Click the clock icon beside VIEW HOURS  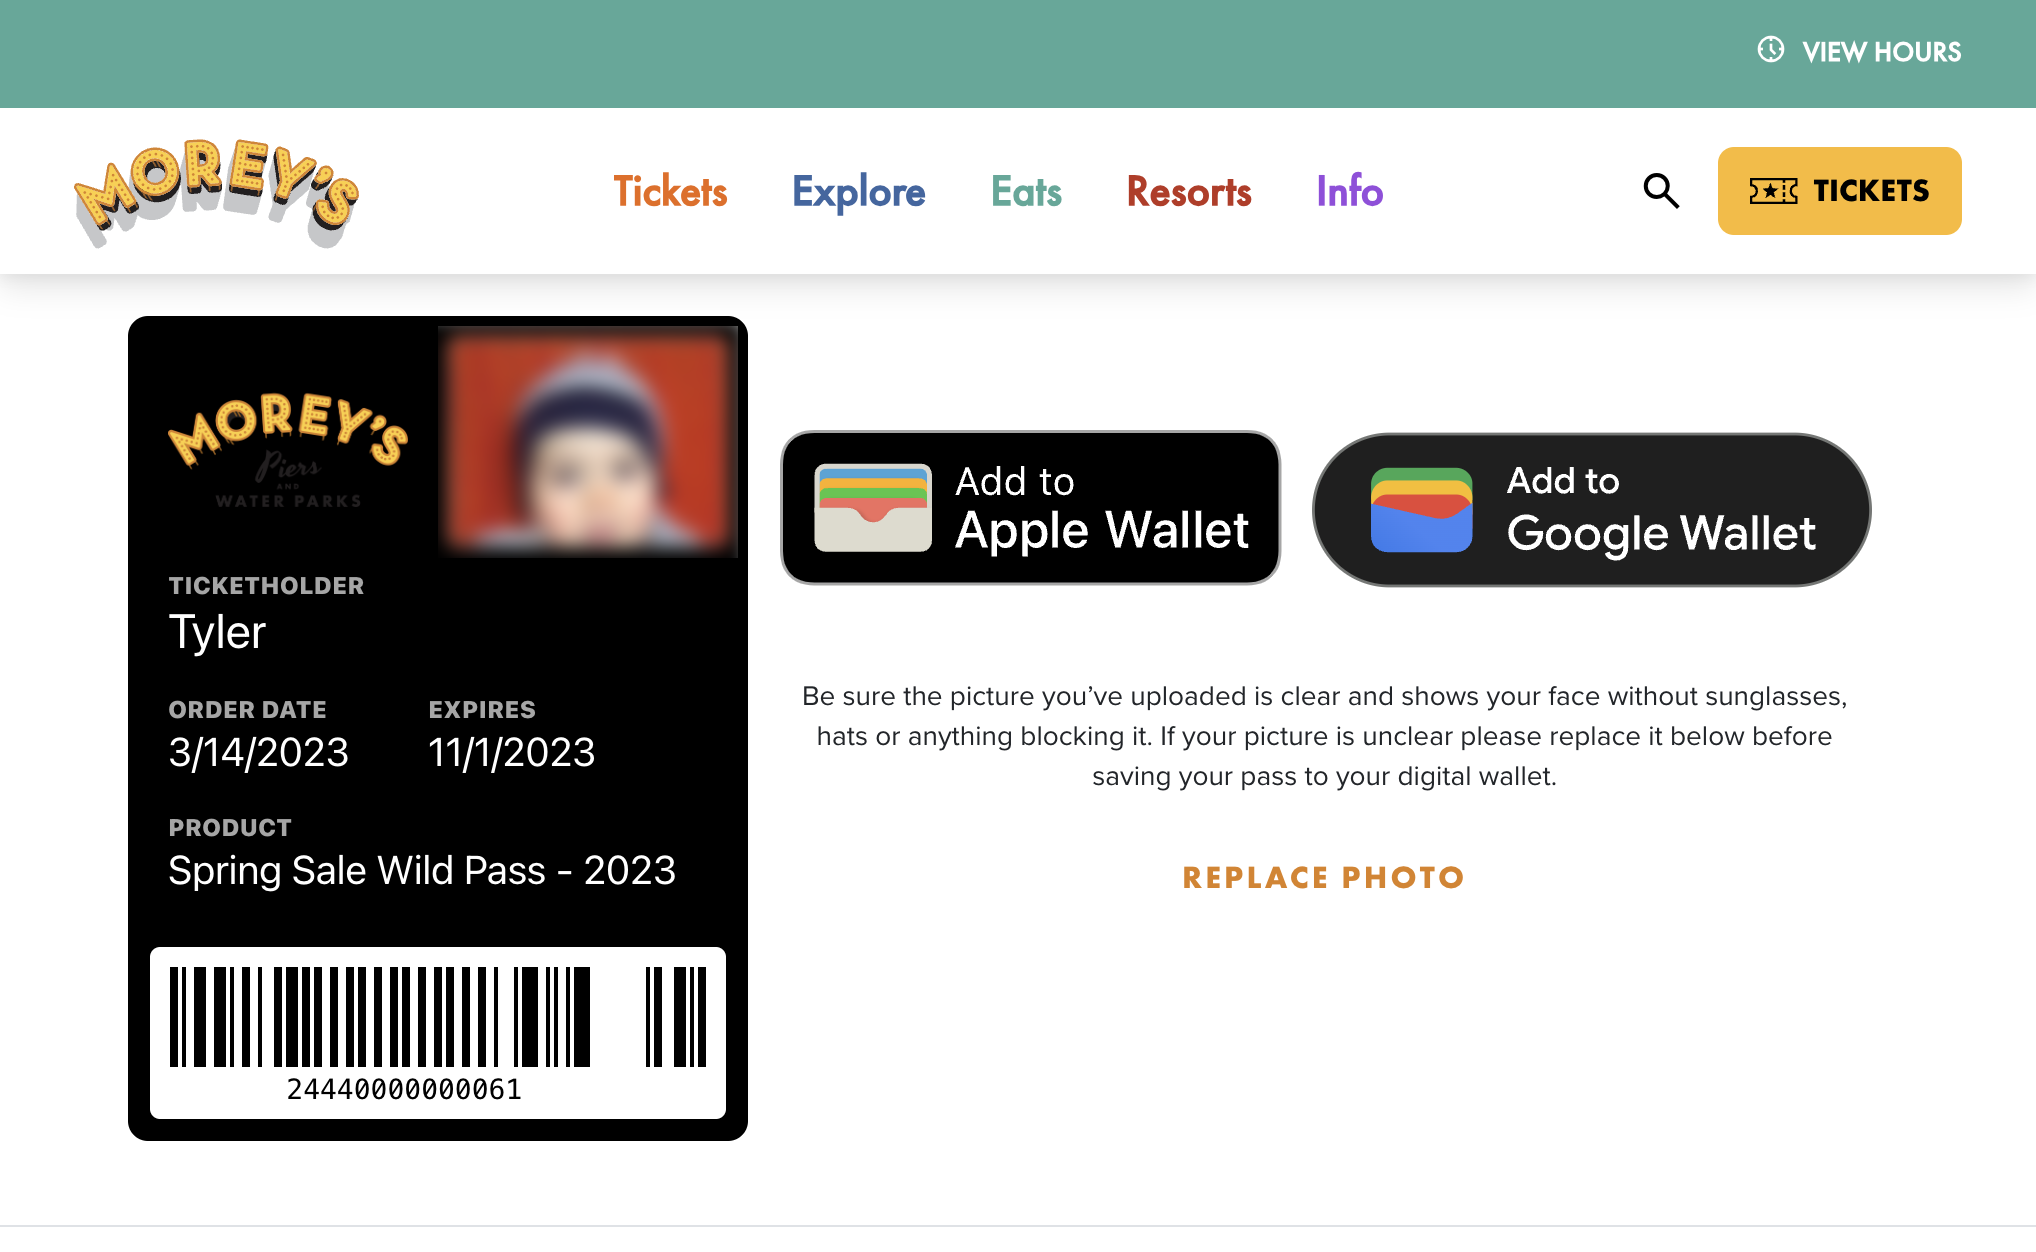point(1770,49)
